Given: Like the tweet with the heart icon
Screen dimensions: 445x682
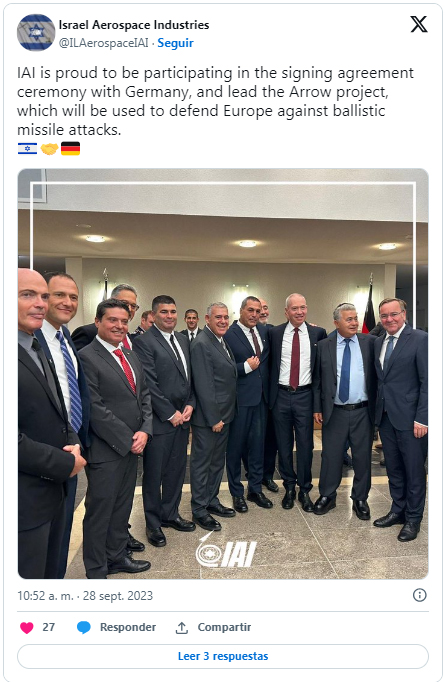Looking at the screenshot, I should click(27, 628).
